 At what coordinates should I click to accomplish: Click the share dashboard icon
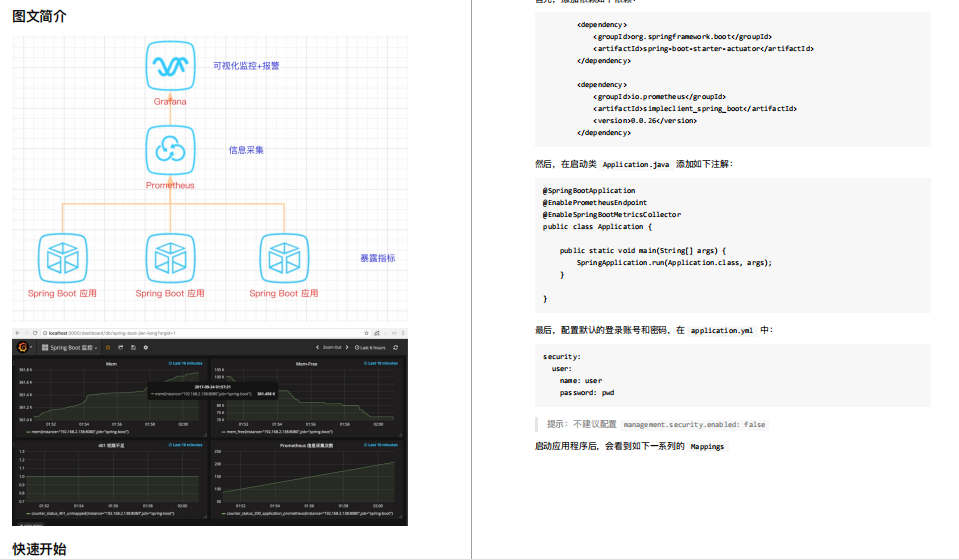(120, 347)
